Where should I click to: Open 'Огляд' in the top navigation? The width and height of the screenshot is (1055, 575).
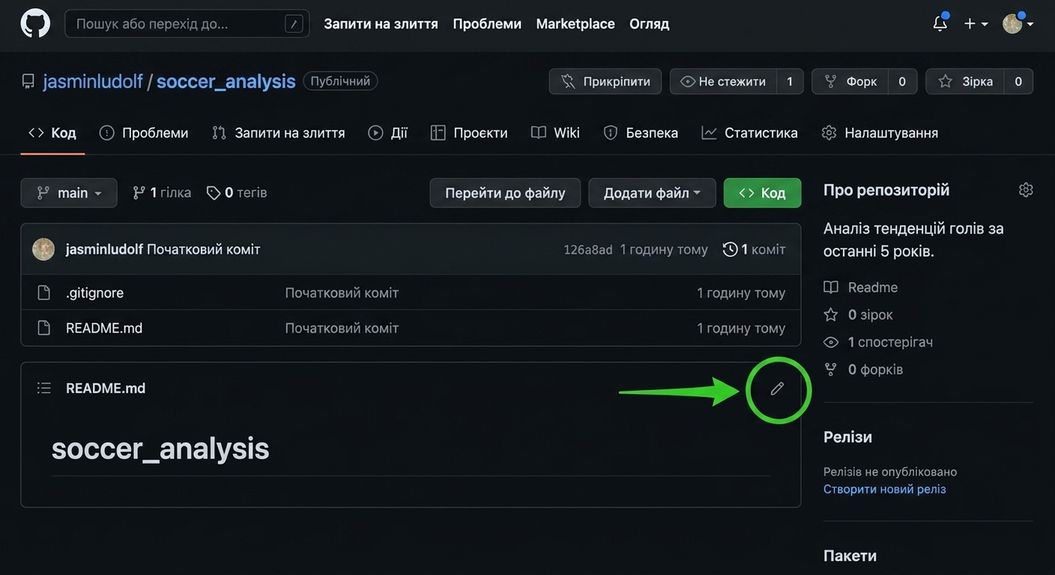pyautogui.click(x=649, y=24)
